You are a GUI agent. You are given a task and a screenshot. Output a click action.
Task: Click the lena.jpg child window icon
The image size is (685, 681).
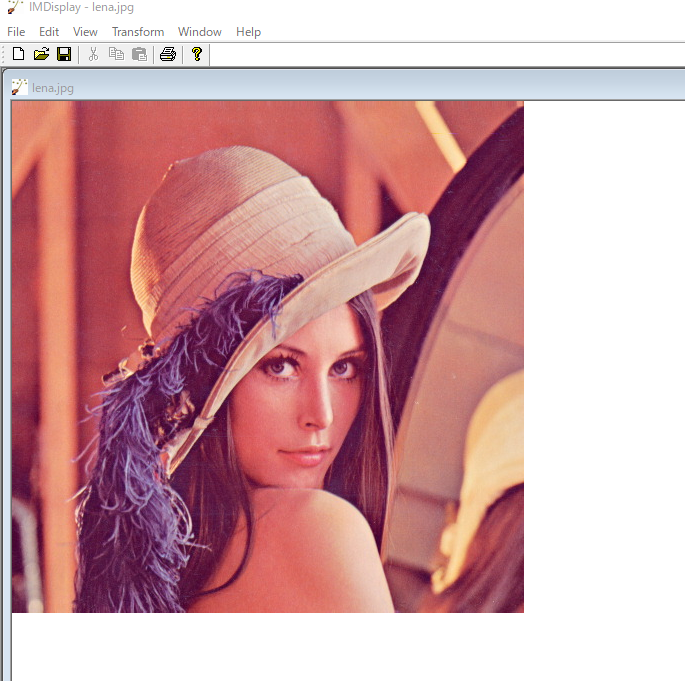click(19, 87)
